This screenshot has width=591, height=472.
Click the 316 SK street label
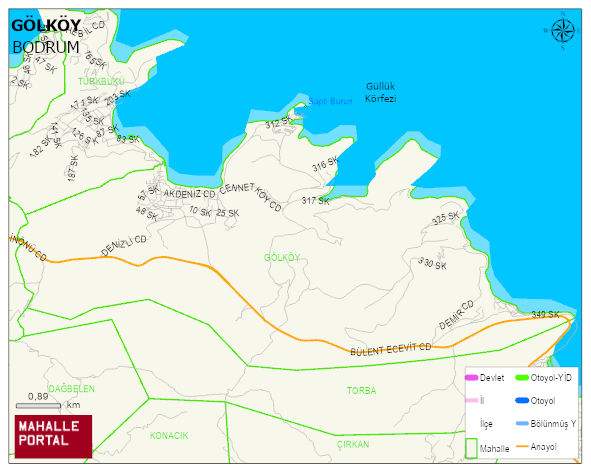coord(325,164)
